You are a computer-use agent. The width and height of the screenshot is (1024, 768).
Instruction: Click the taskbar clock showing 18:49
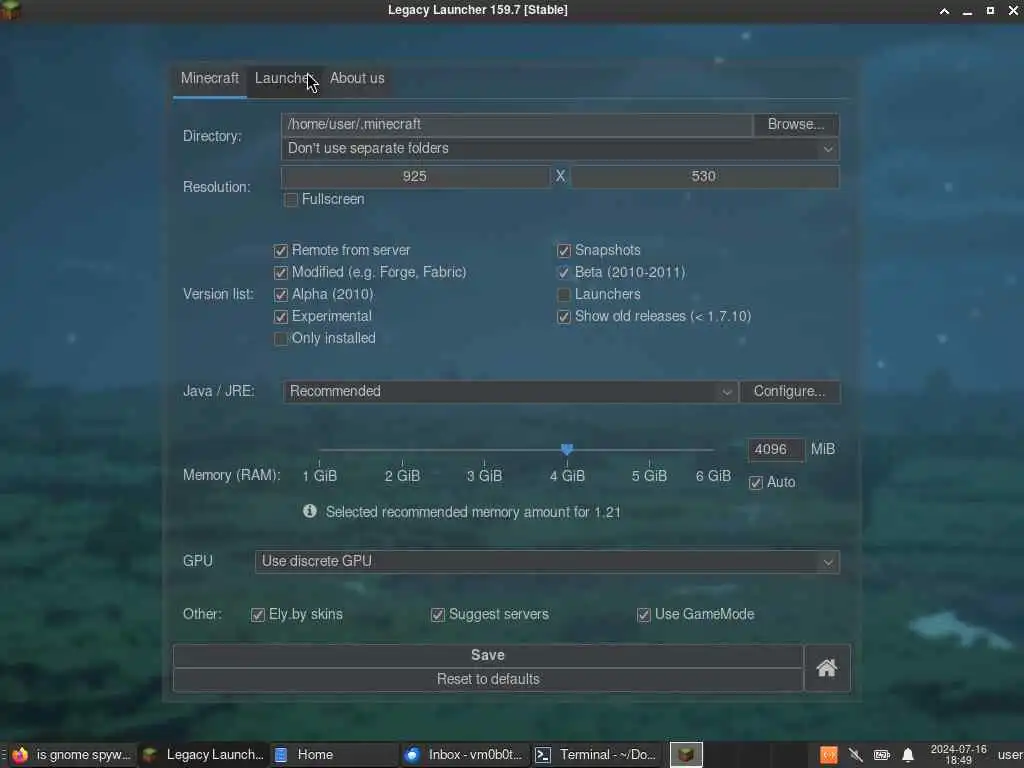[958, 754]
